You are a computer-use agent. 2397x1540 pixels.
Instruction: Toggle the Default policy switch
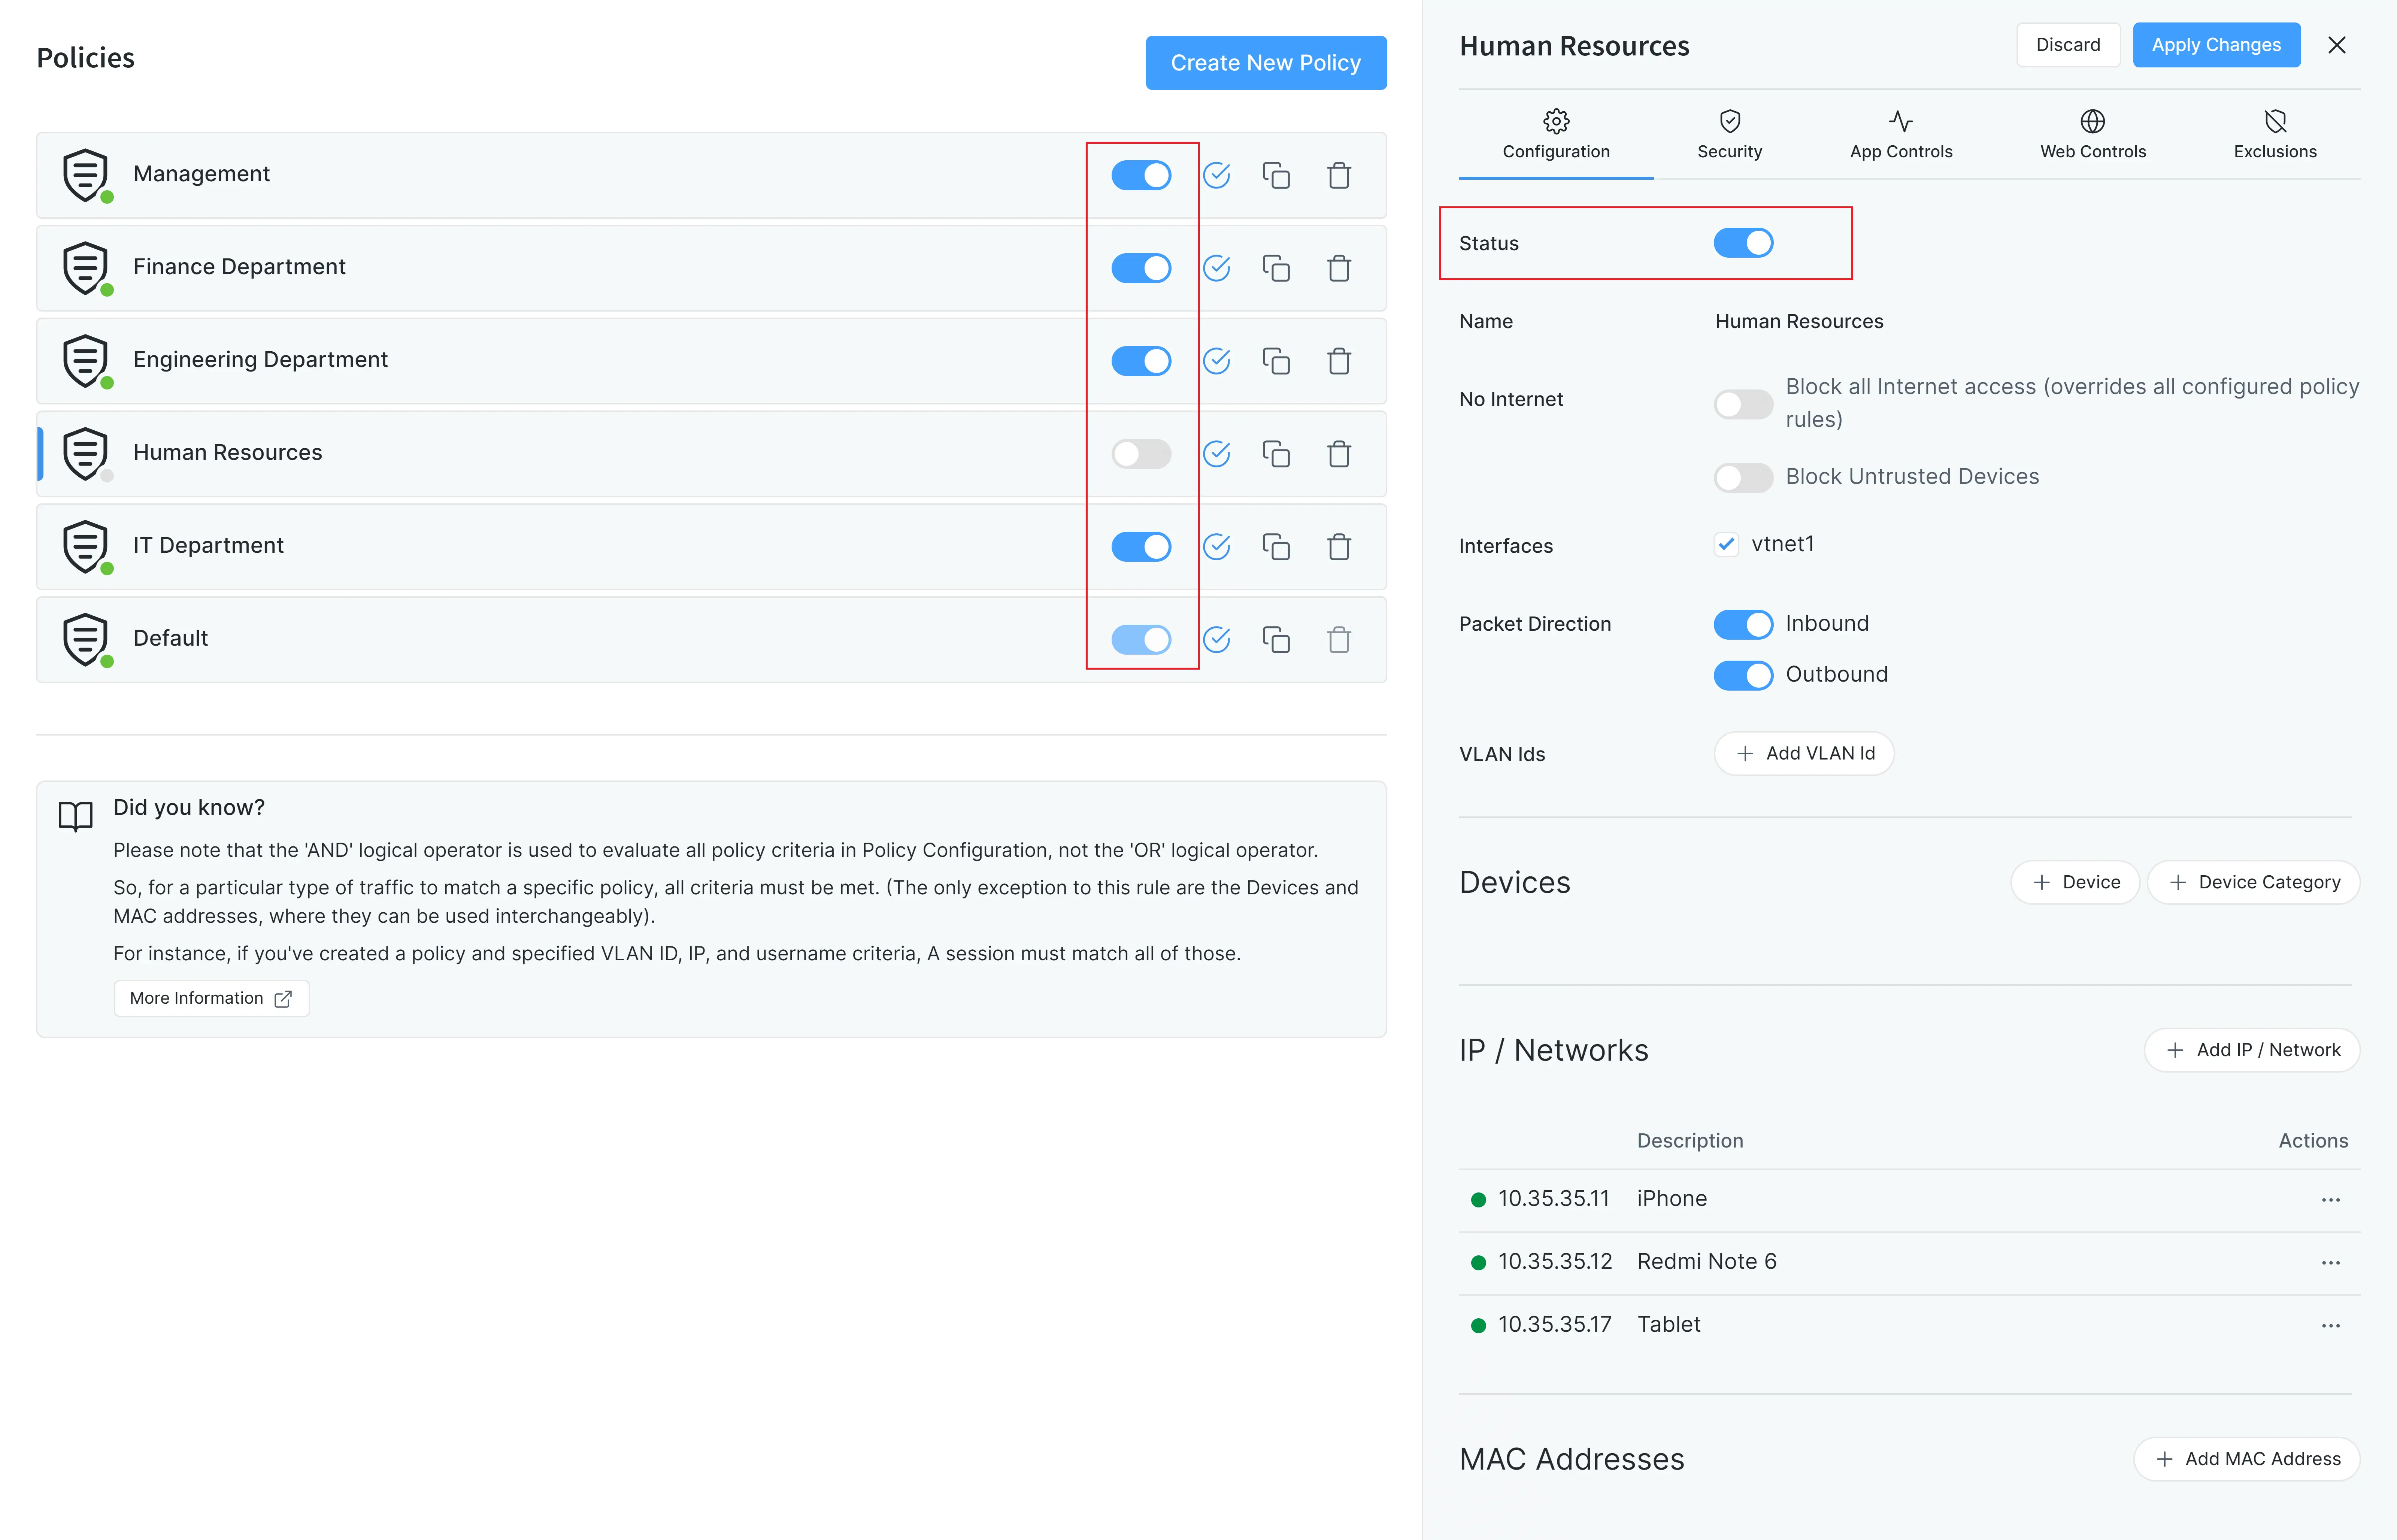(x=1141, y=640)
